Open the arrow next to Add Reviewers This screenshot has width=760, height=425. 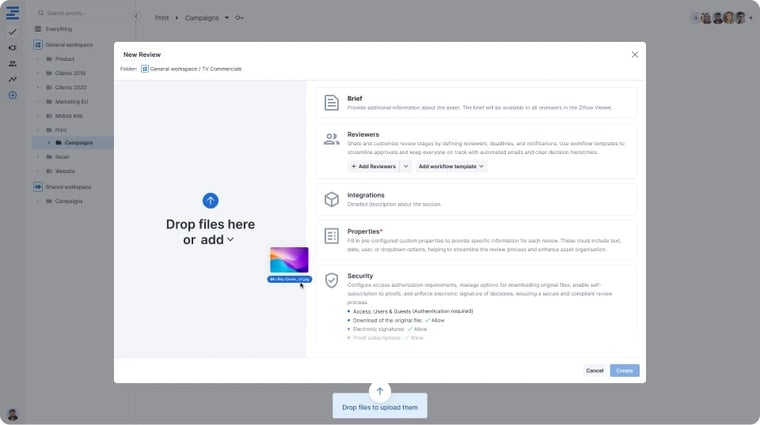pyautogui.click(x=406, y=166)
